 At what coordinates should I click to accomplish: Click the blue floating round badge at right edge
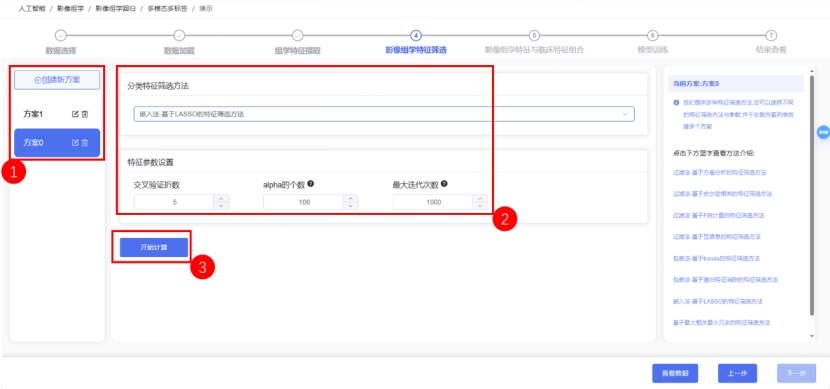coord(823,132)
